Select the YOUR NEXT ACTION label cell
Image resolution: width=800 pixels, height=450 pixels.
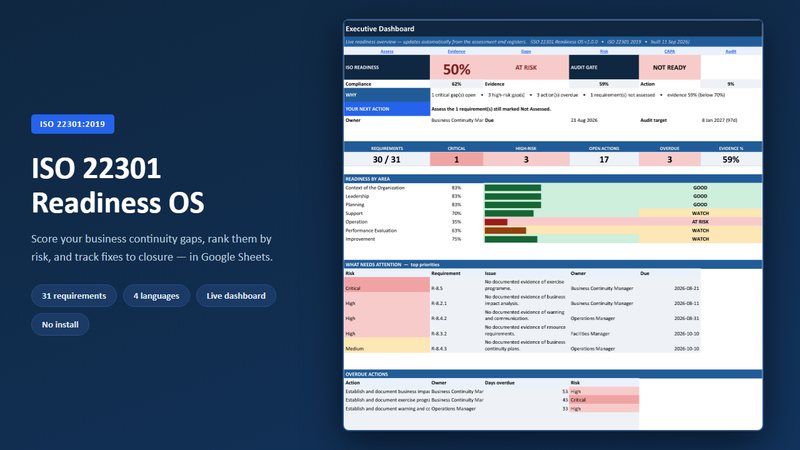387,109
